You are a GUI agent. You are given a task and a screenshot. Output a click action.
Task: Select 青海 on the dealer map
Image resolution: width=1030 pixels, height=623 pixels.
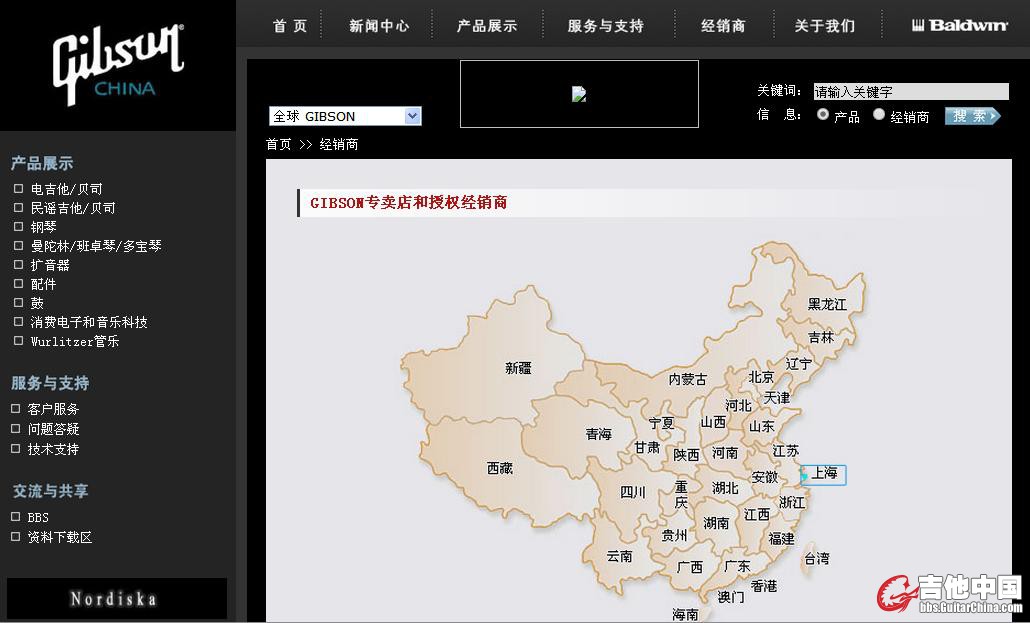coord(598,434)
